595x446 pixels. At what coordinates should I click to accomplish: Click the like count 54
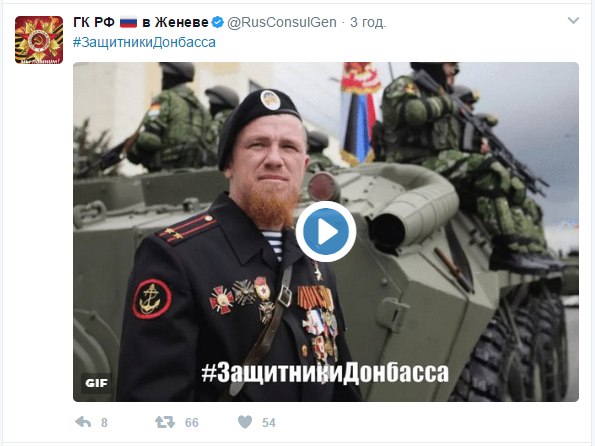(269, 422)
